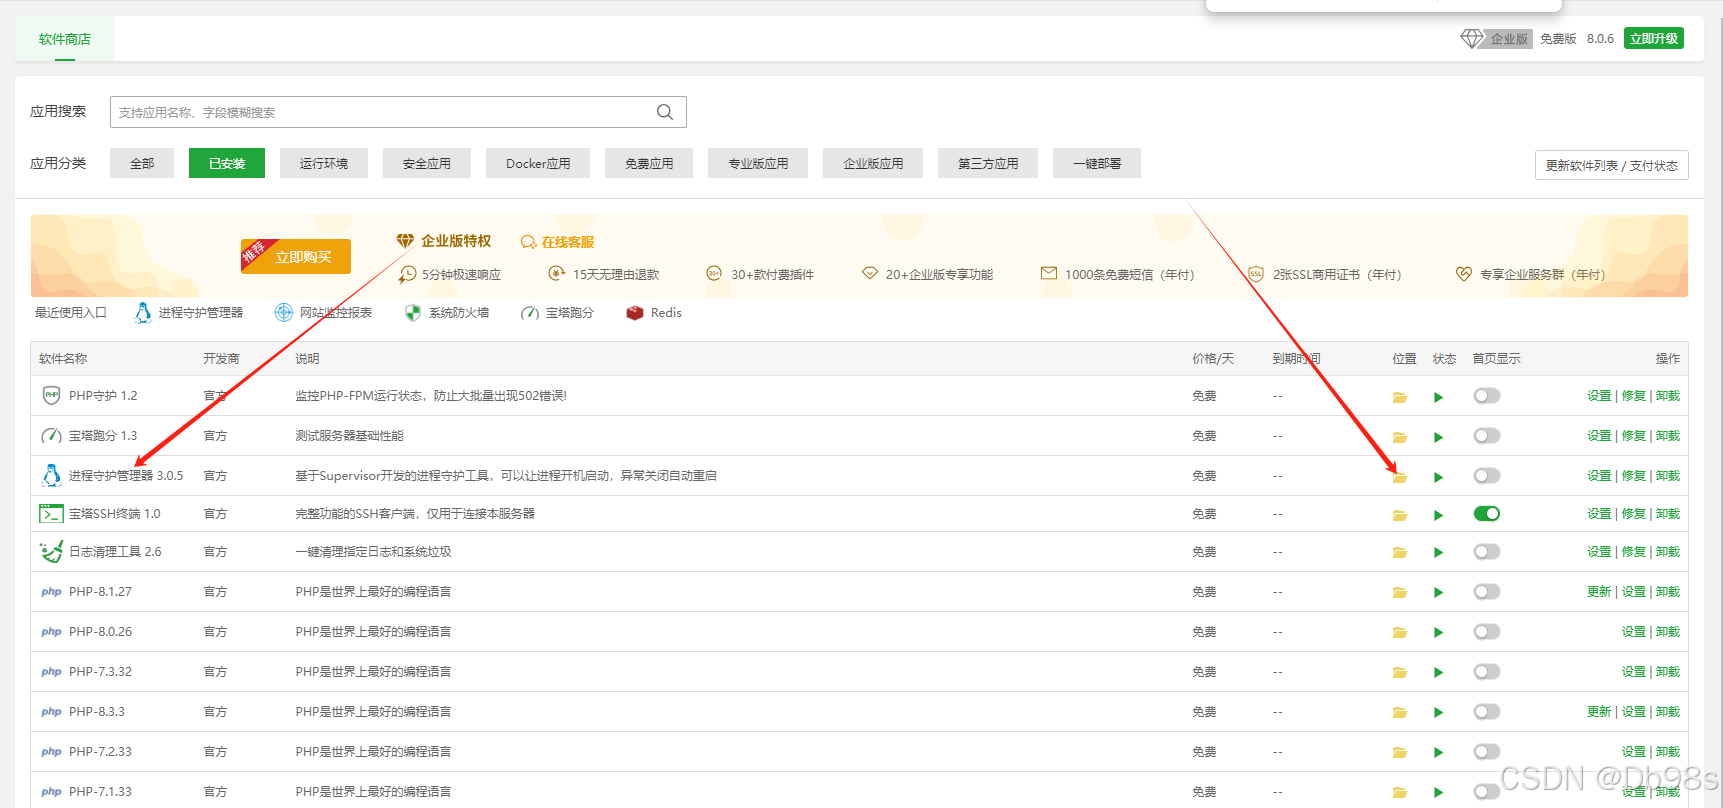Open folder location for 宝塔SSH终端 1.0

tap(1400, 515)
